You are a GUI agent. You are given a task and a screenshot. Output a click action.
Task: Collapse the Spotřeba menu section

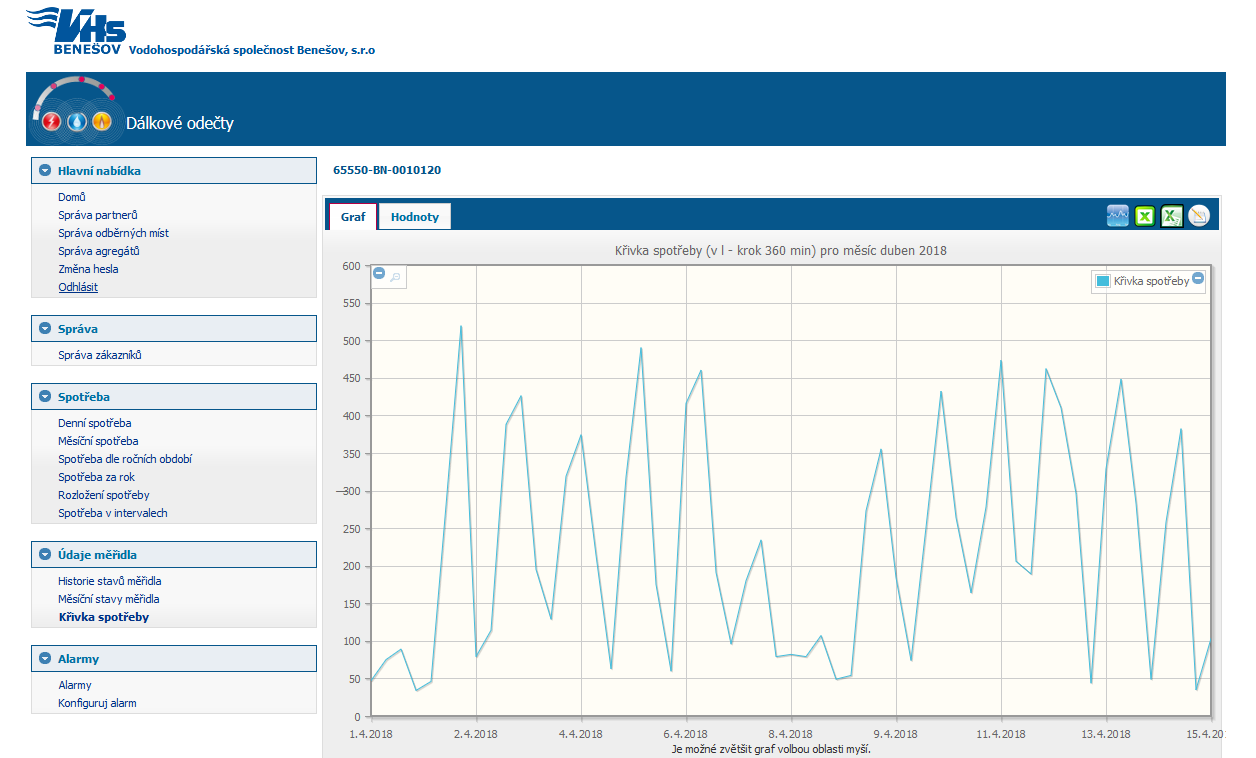tap(45, 397)
